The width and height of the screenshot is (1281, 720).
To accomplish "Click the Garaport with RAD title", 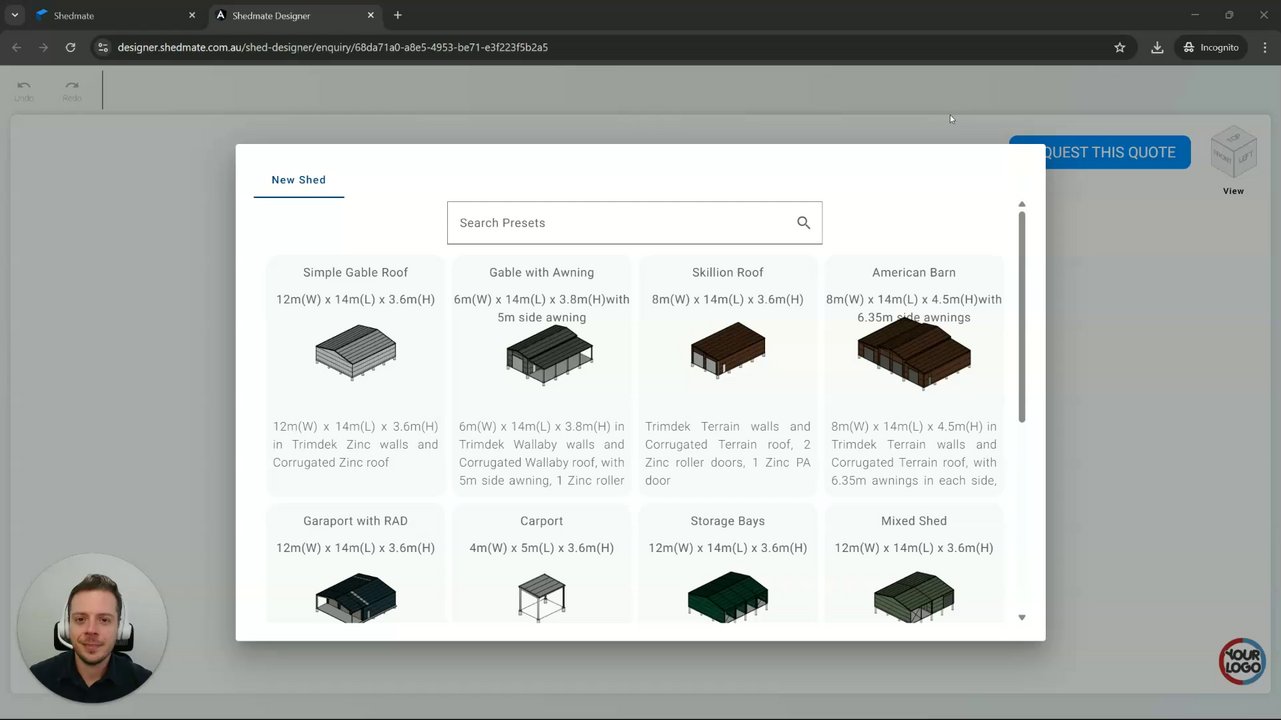I will click(x=356, y=521).
